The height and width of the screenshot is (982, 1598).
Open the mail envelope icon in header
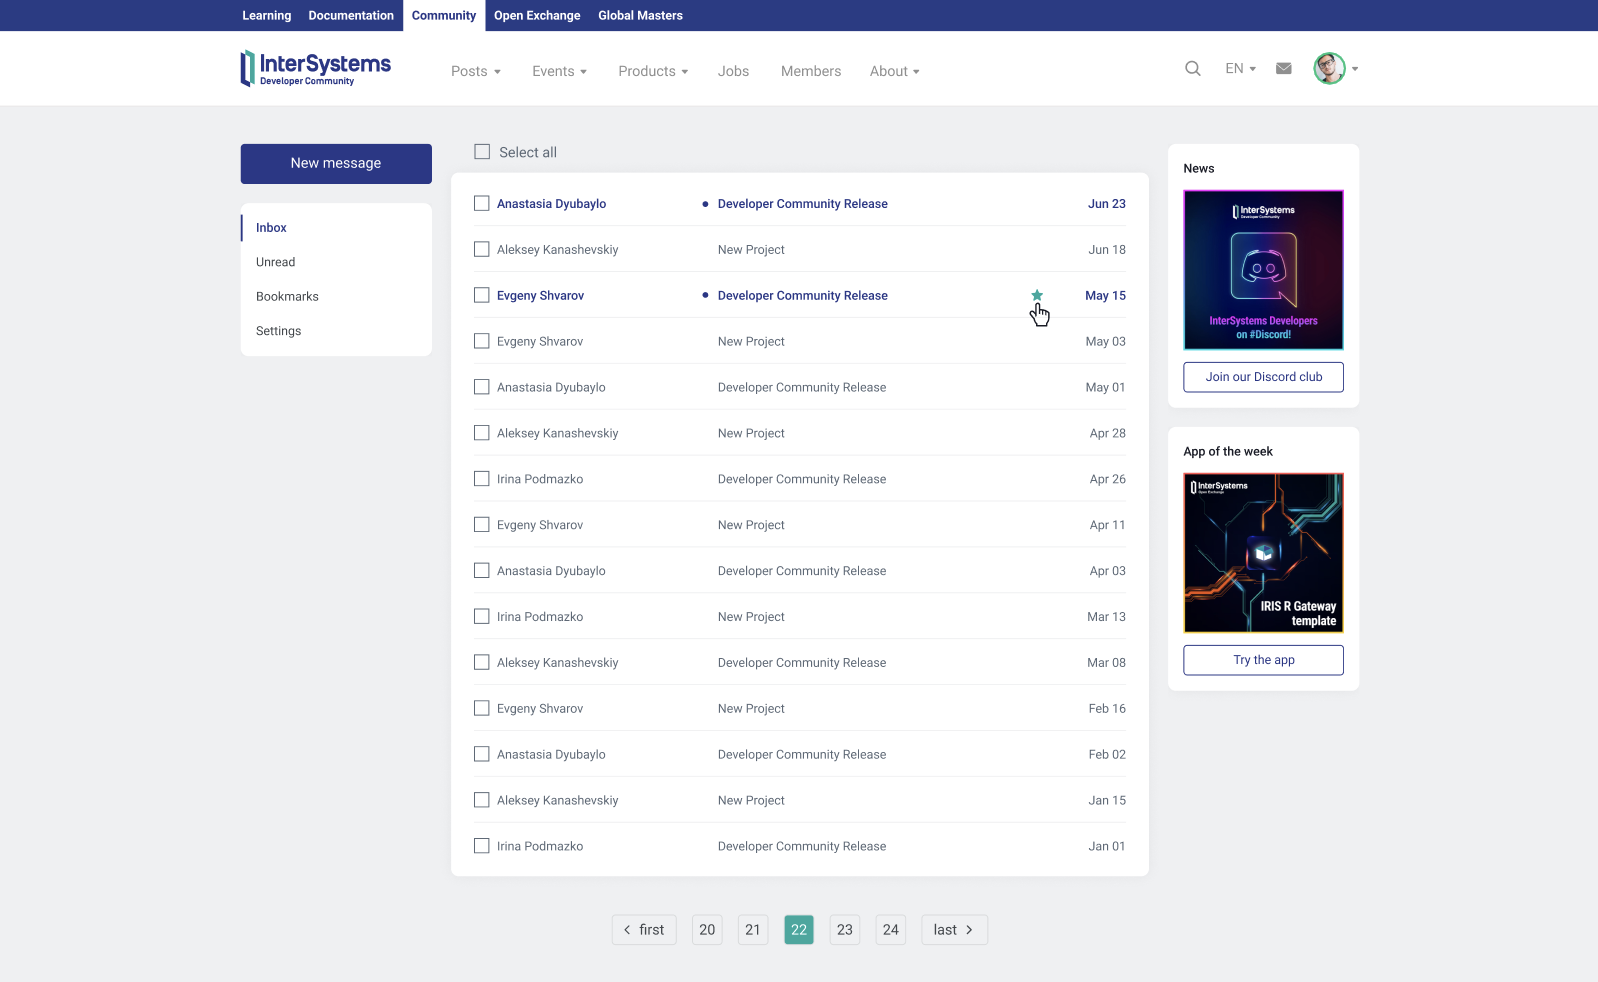click(x=1284, y=69)
